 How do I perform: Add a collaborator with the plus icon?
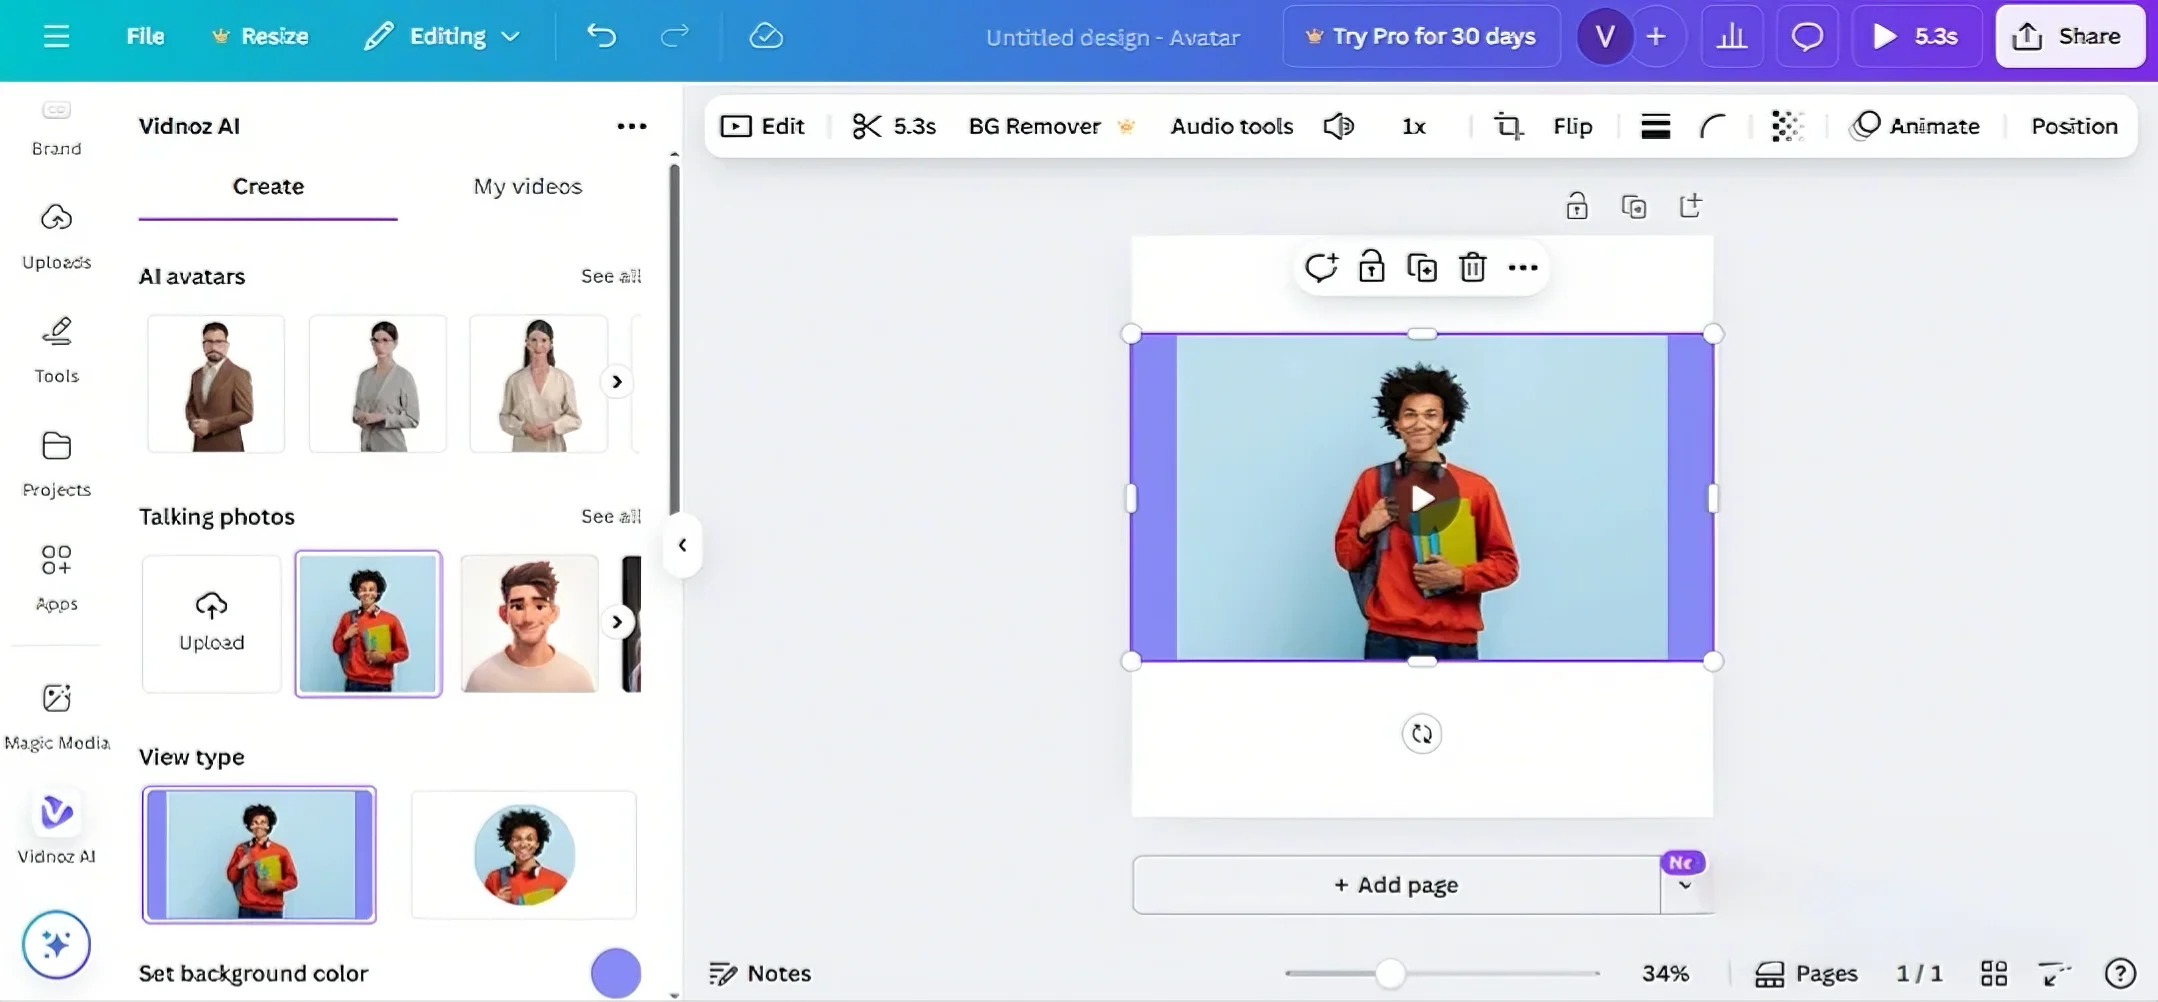click(1656, 36)
